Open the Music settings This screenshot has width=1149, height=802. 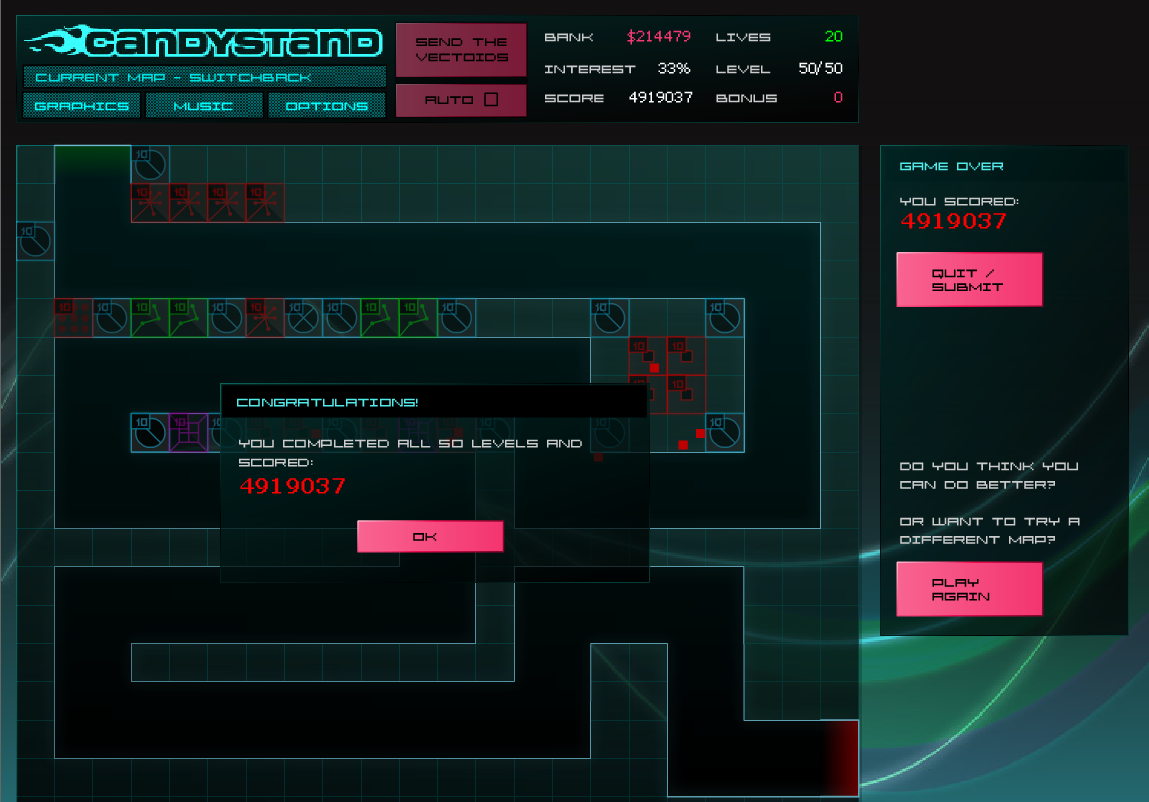pyautogui.click(x=204, y=106)
